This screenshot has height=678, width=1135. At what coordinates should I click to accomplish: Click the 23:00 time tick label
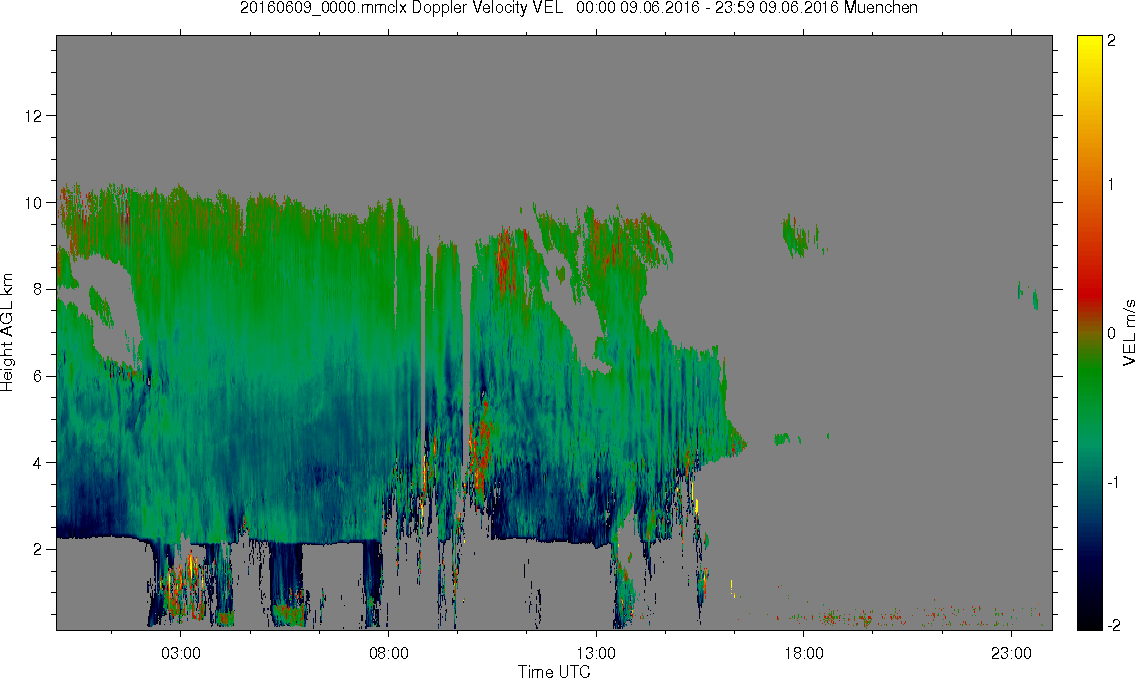point(1011,653)
